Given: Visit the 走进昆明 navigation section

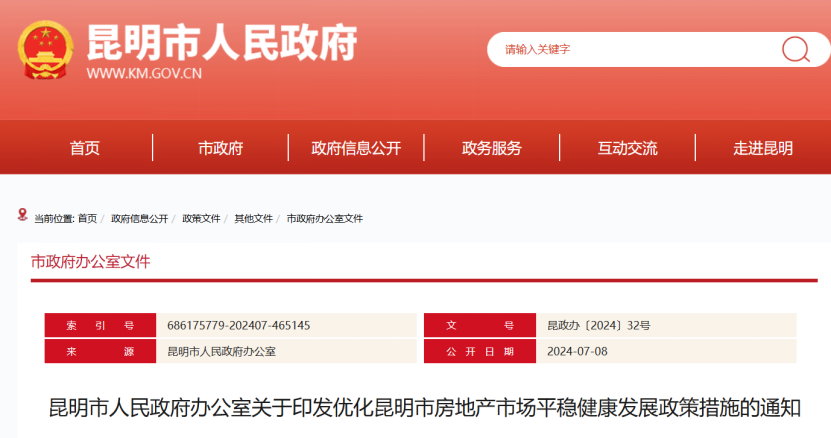Looking at the screenshot, I should [x=763, y=148].
